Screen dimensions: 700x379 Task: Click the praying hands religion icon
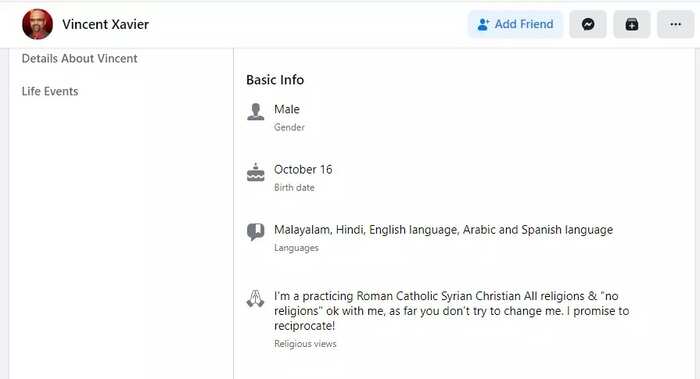click(255, 298)
